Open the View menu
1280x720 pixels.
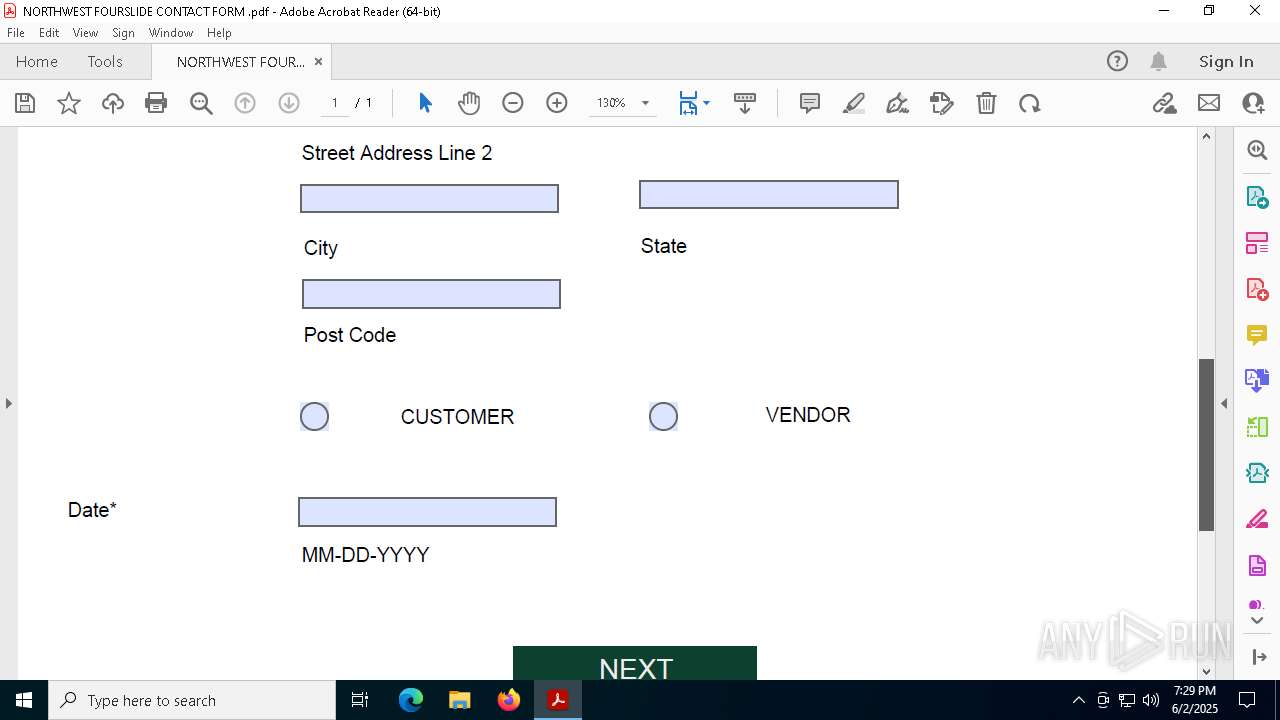(85, 33)
